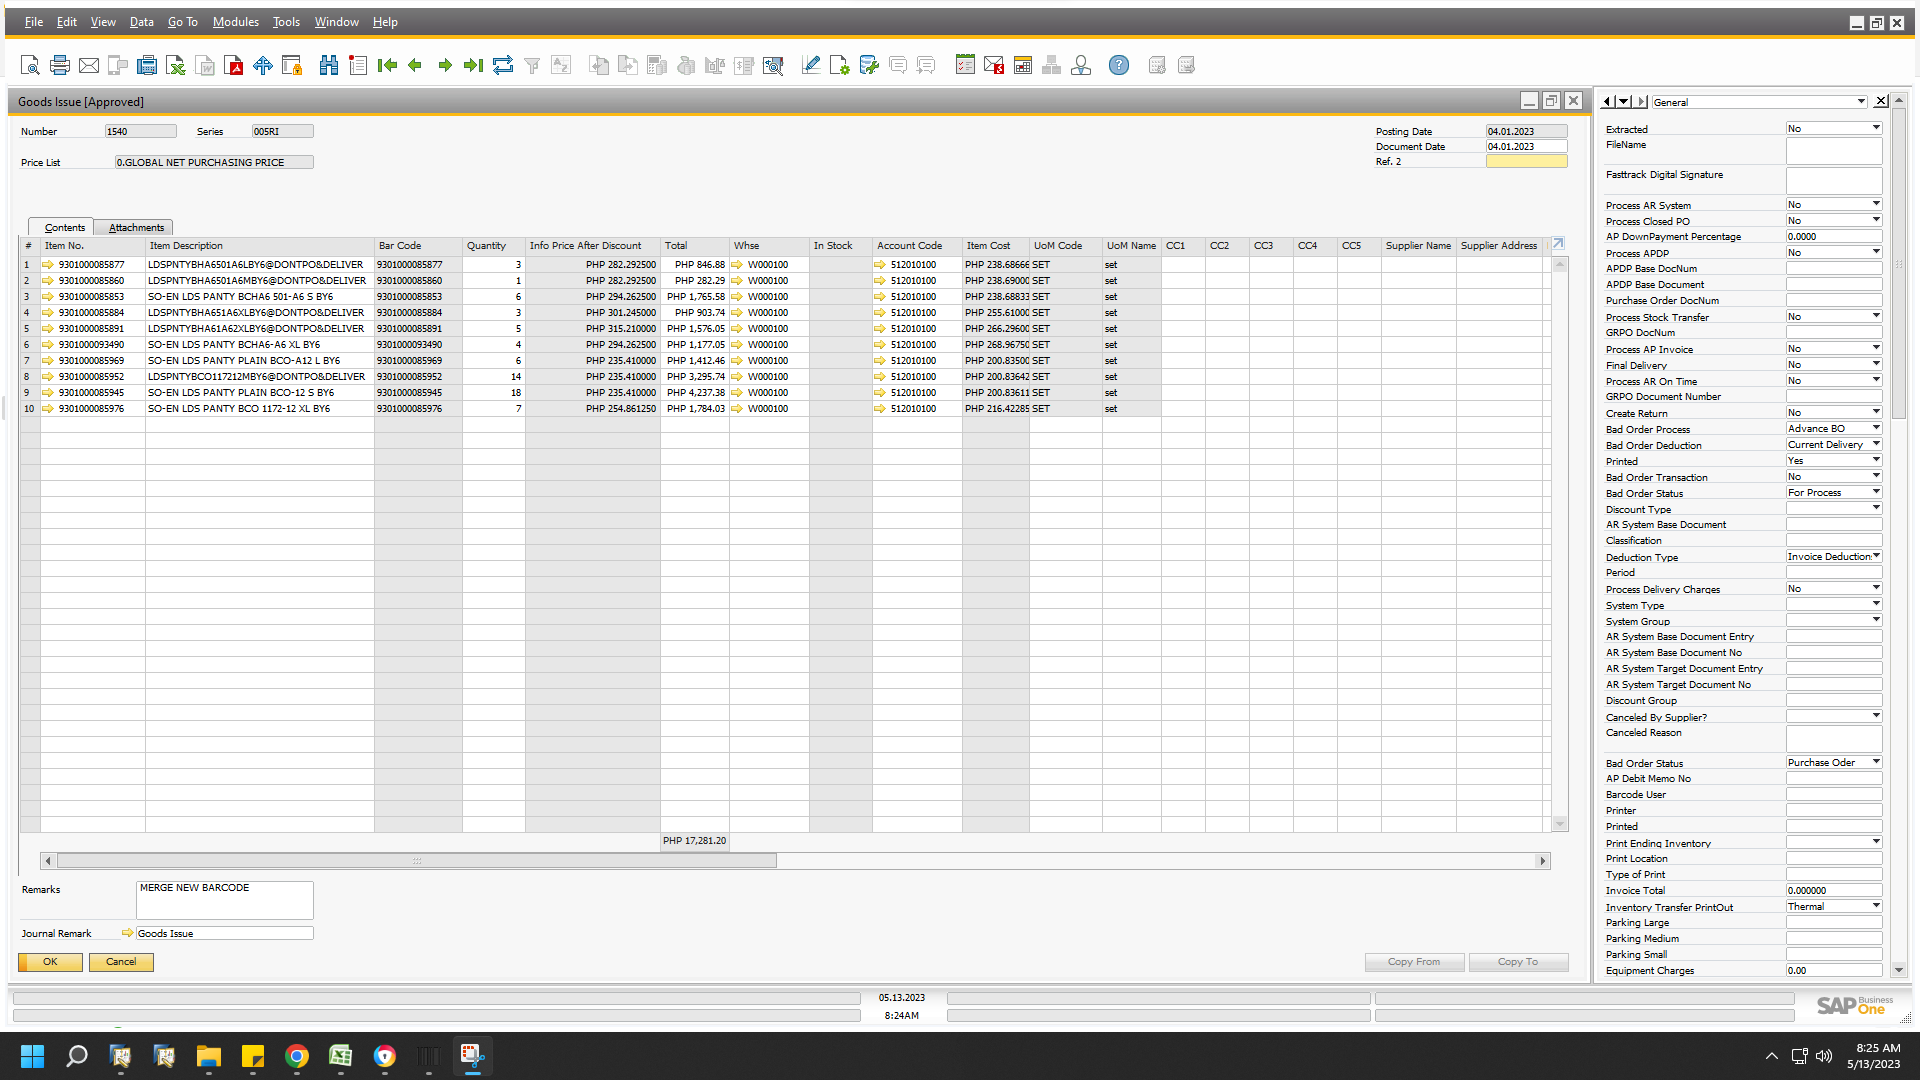The image size is (1920, 1080).
Task: Click the Copy To button
Action: (1518, 962)
